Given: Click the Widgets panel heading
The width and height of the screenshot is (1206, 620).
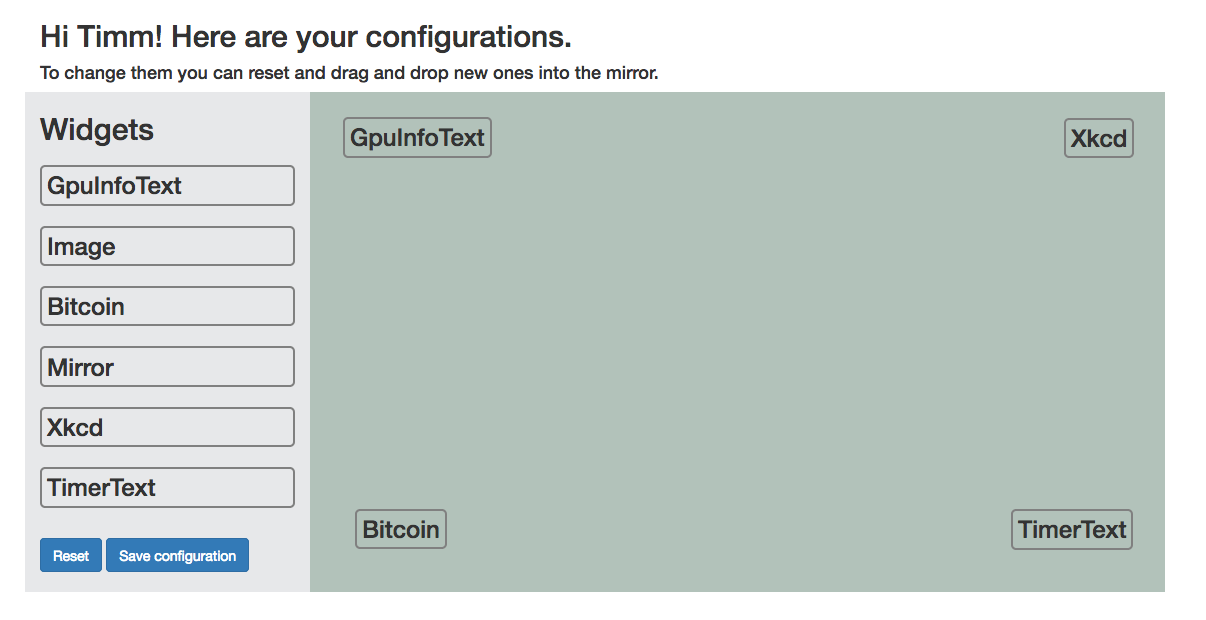Looking at the screenshot, I should [x=96, y=129].
